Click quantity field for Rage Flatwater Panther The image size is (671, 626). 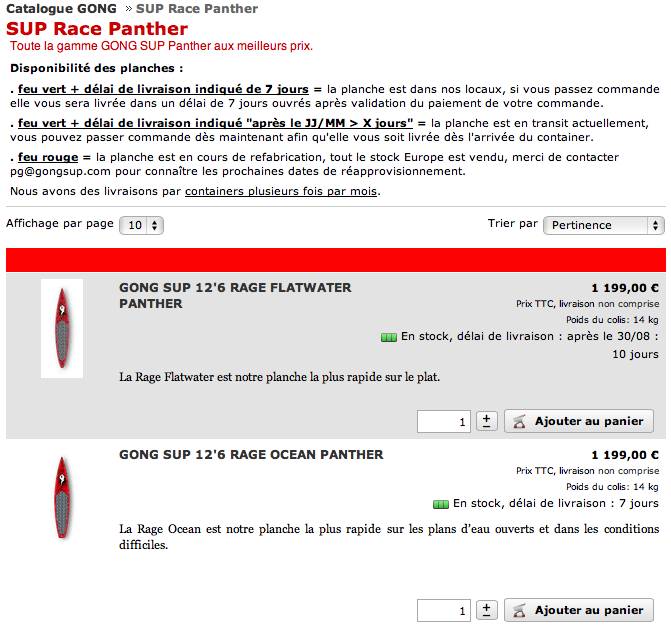click(x=444, y=422)
